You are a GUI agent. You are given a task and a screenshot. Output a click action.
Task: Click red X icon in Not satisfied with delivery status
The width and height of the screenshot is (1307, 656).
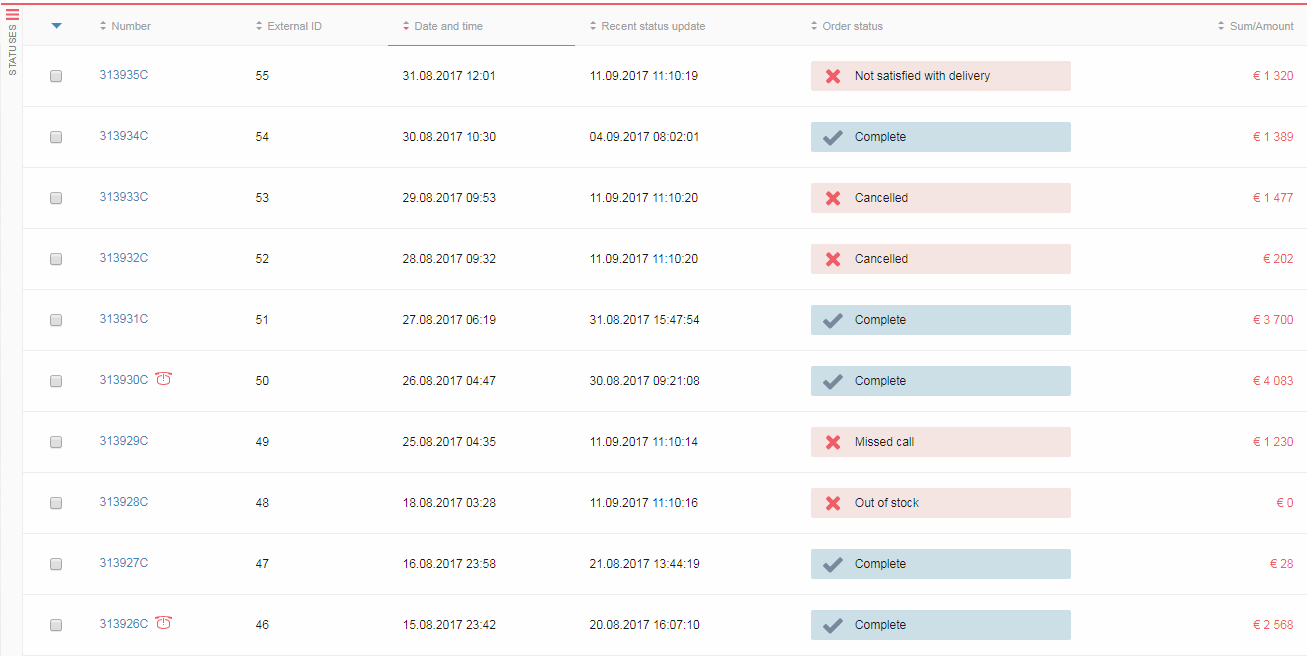coord(832,76)
